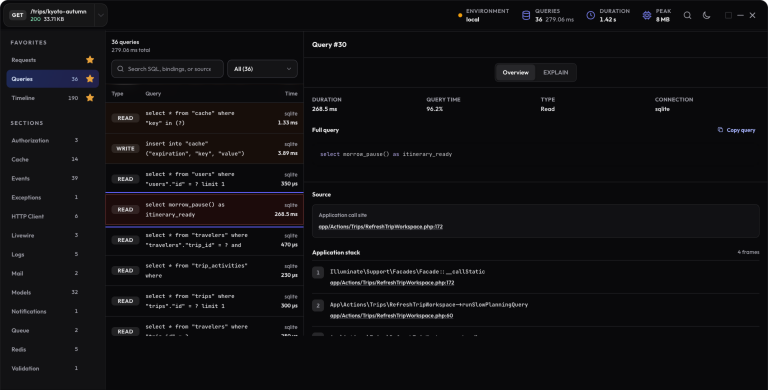Click the READ badge on users query

[125, 179]
